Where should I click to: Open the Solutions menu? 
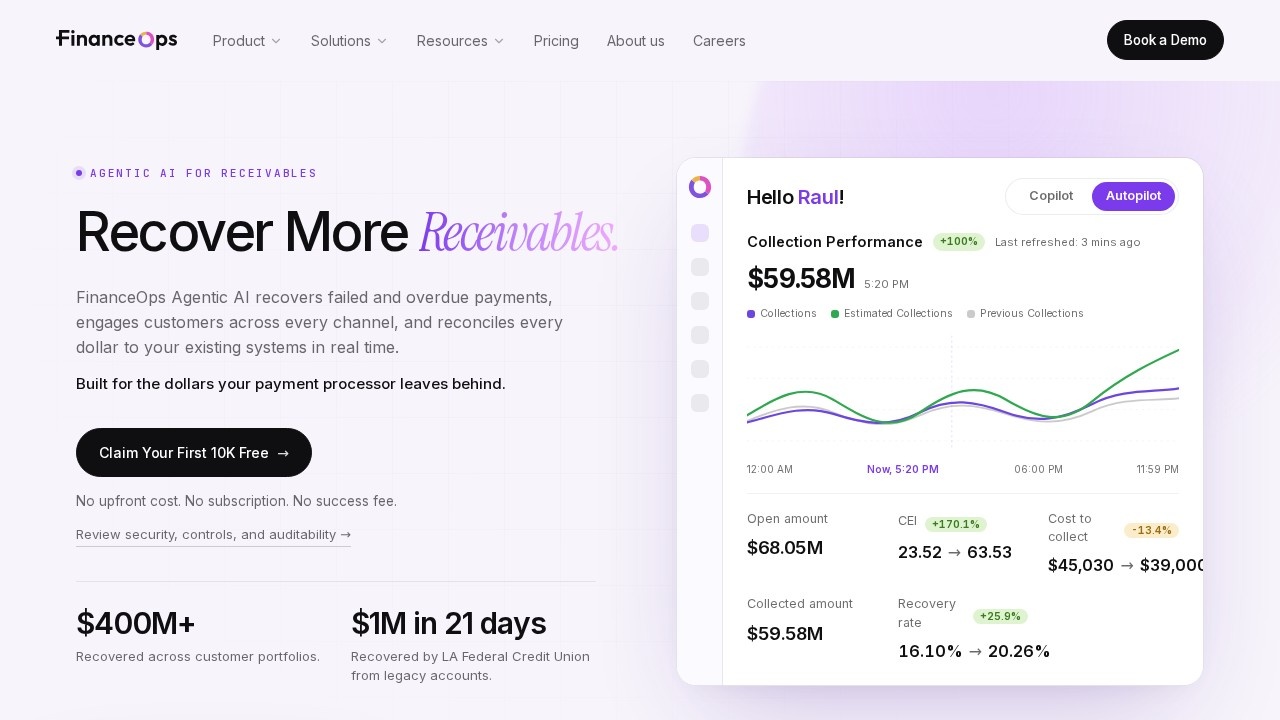click(x=349, y=41)
